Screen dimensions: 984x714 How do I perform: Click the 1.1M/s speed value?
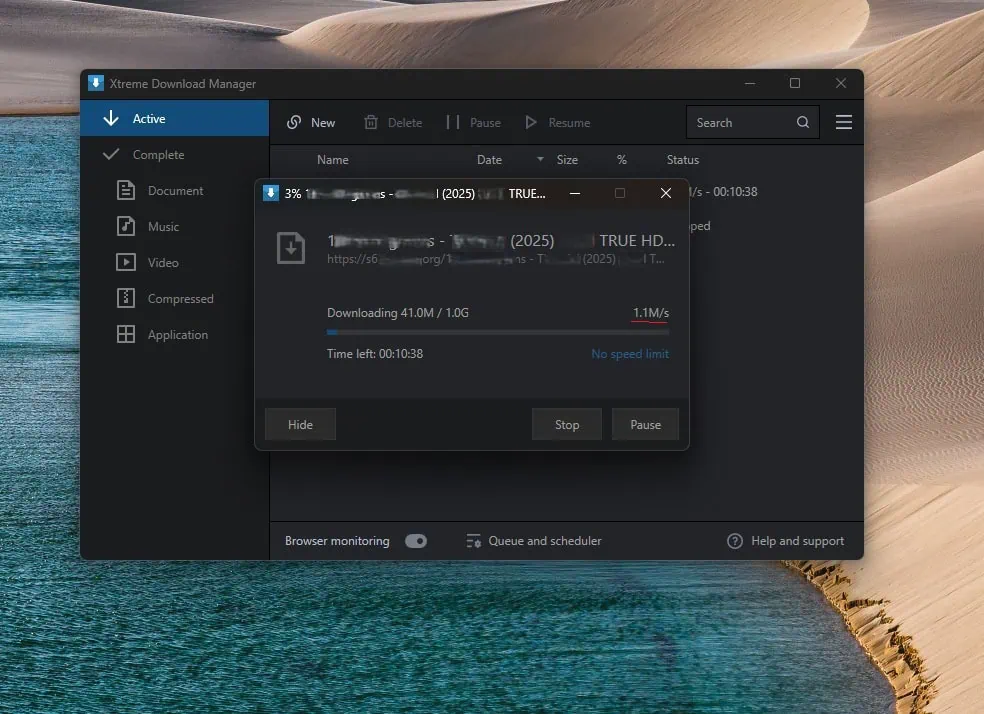pos(651,312)
